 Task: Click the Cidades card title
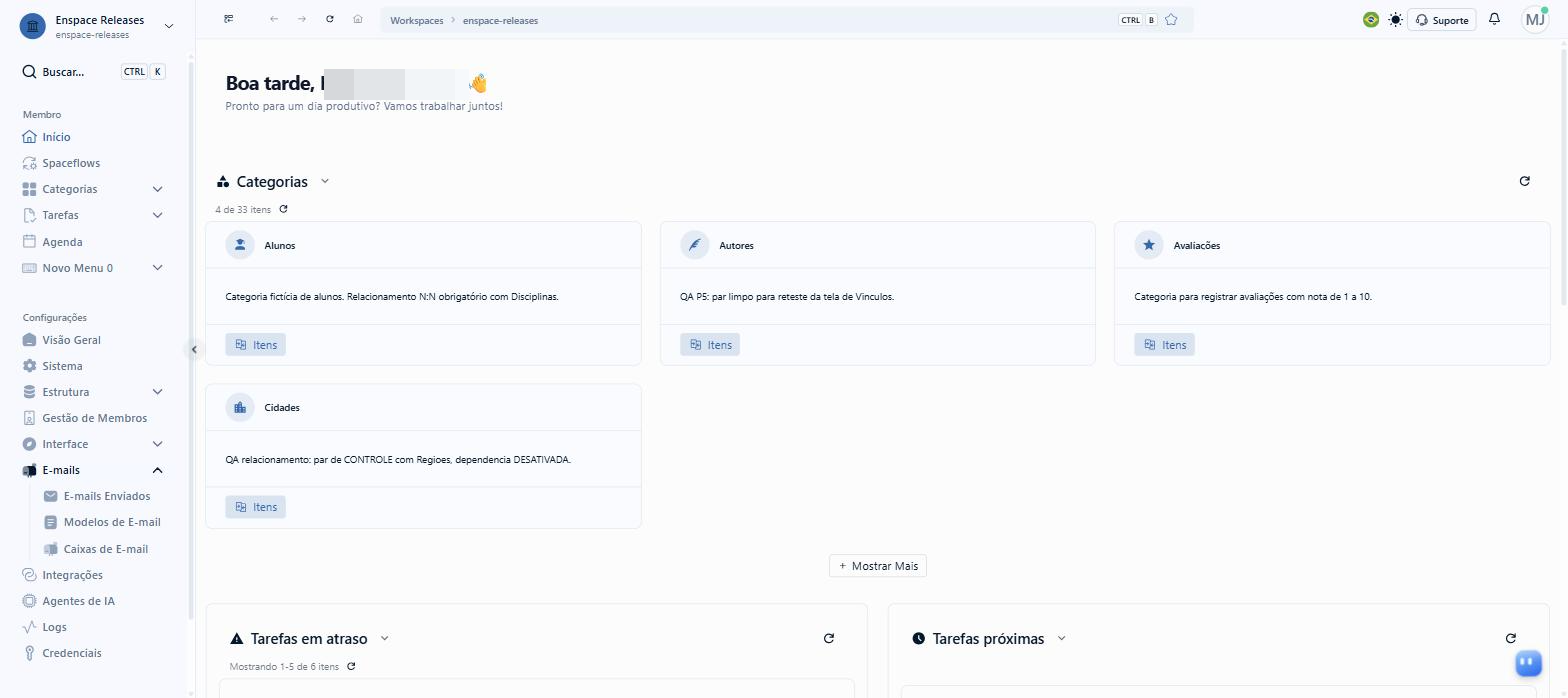click(x=282, y=408)
